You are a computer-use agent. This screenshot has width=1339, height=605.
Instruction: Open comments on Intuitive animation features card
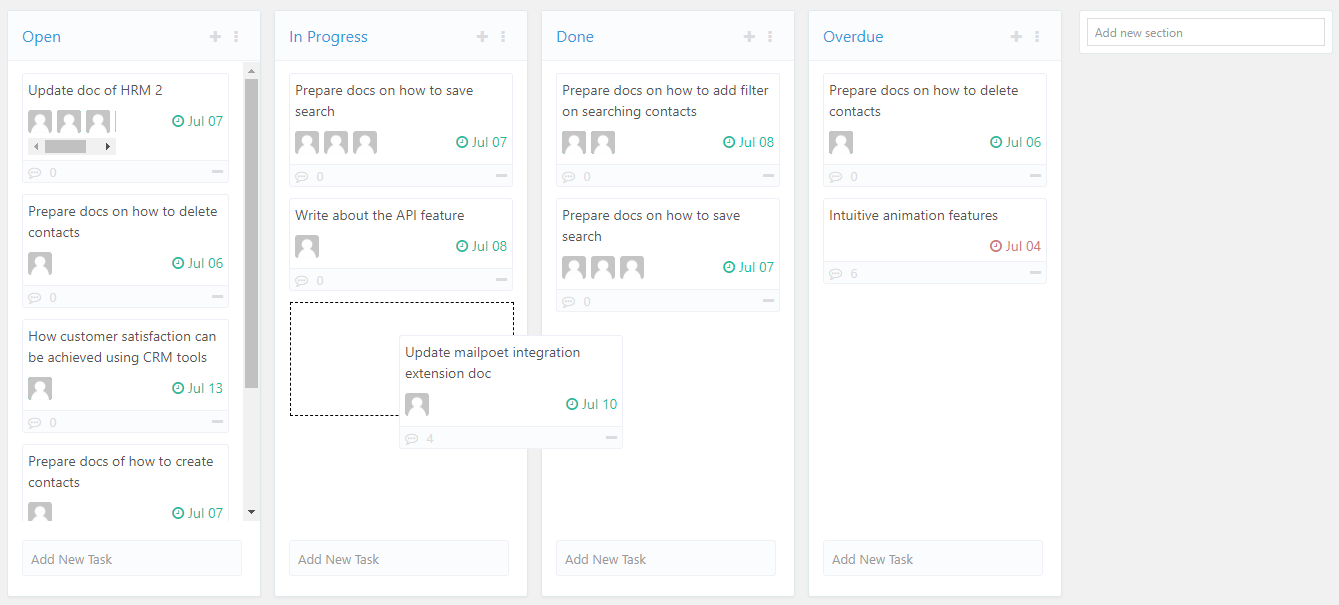tap(836, 274)
